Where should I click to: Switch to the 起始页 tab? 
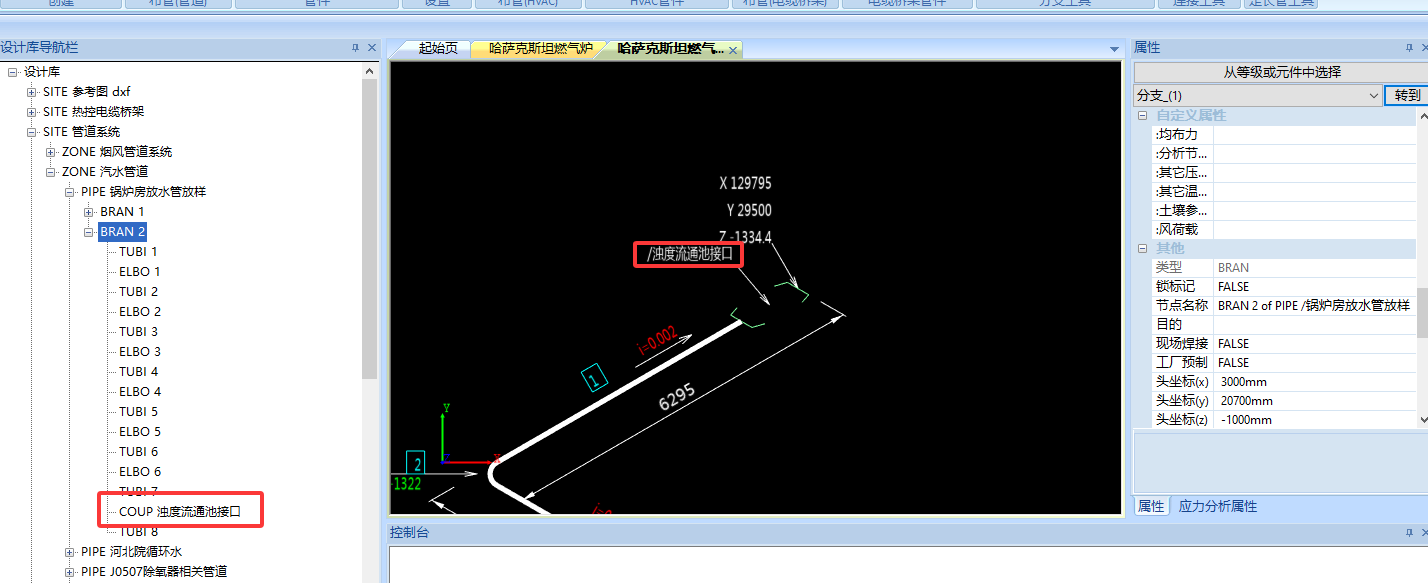438,48
